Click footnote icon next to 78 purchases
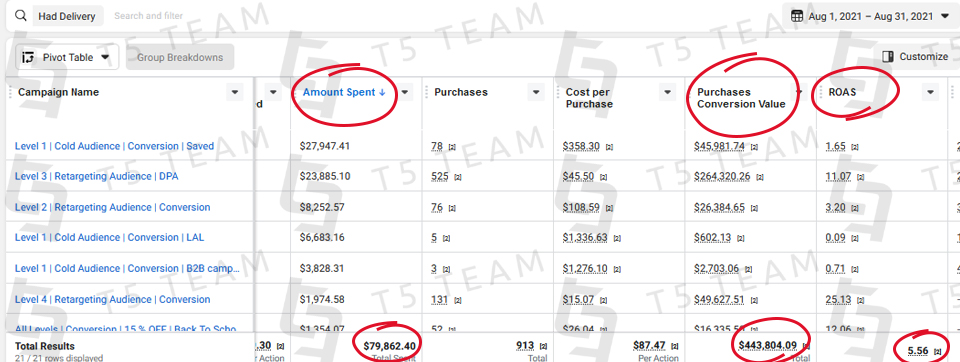 point(452,147)
